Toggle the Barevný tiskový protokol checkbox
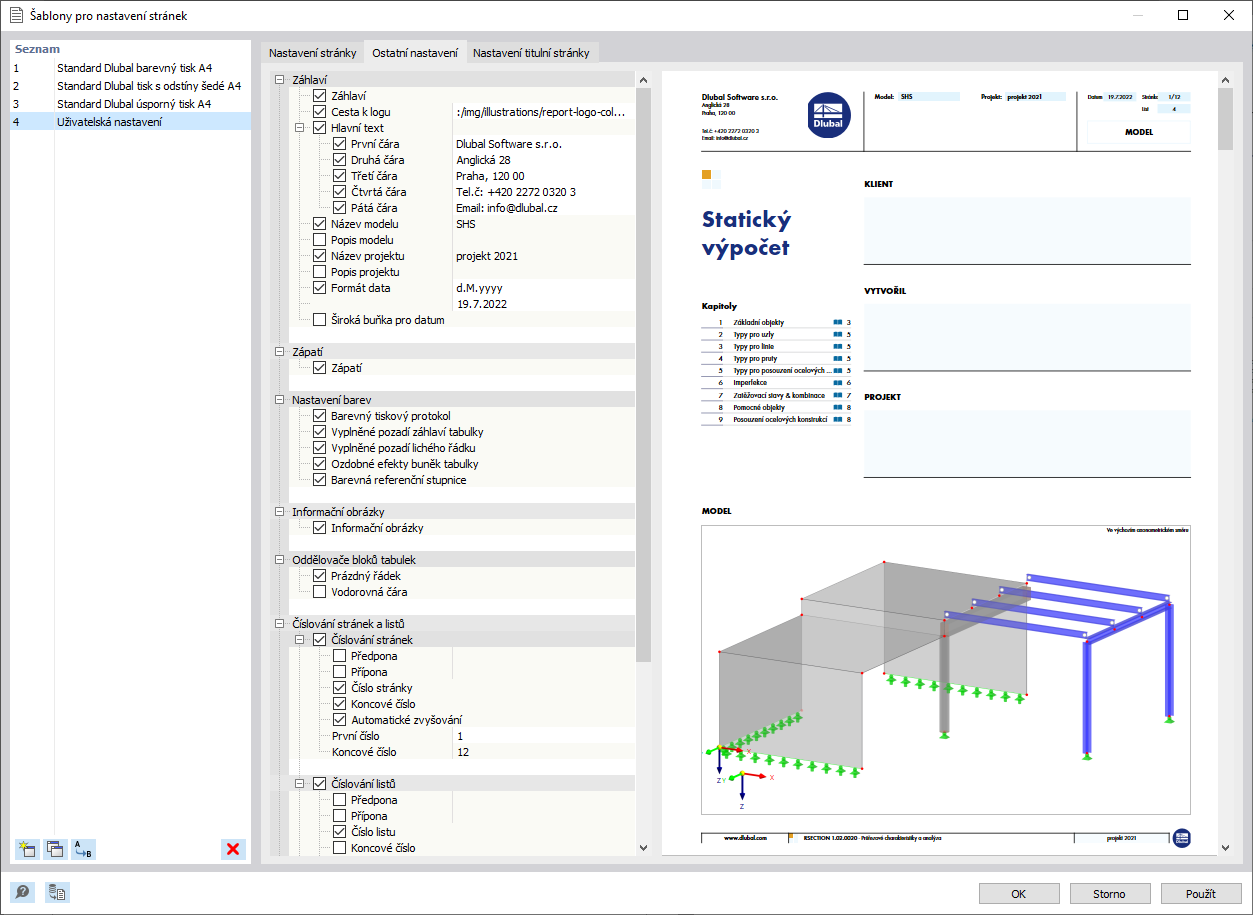Viewport: 1253px width, 915px height. (320, 416)
